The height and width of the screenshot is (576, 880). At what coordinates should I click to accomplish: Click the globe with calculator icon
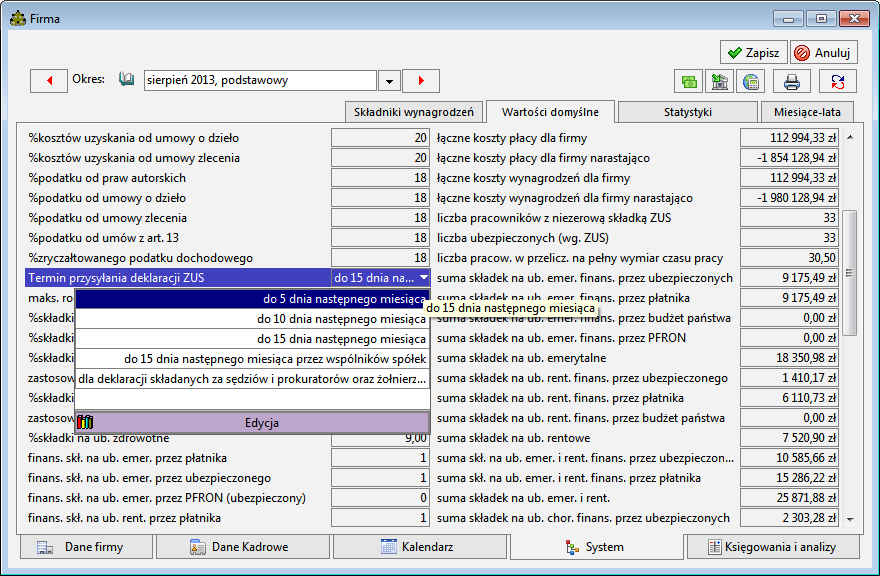[x=751, y=81]
